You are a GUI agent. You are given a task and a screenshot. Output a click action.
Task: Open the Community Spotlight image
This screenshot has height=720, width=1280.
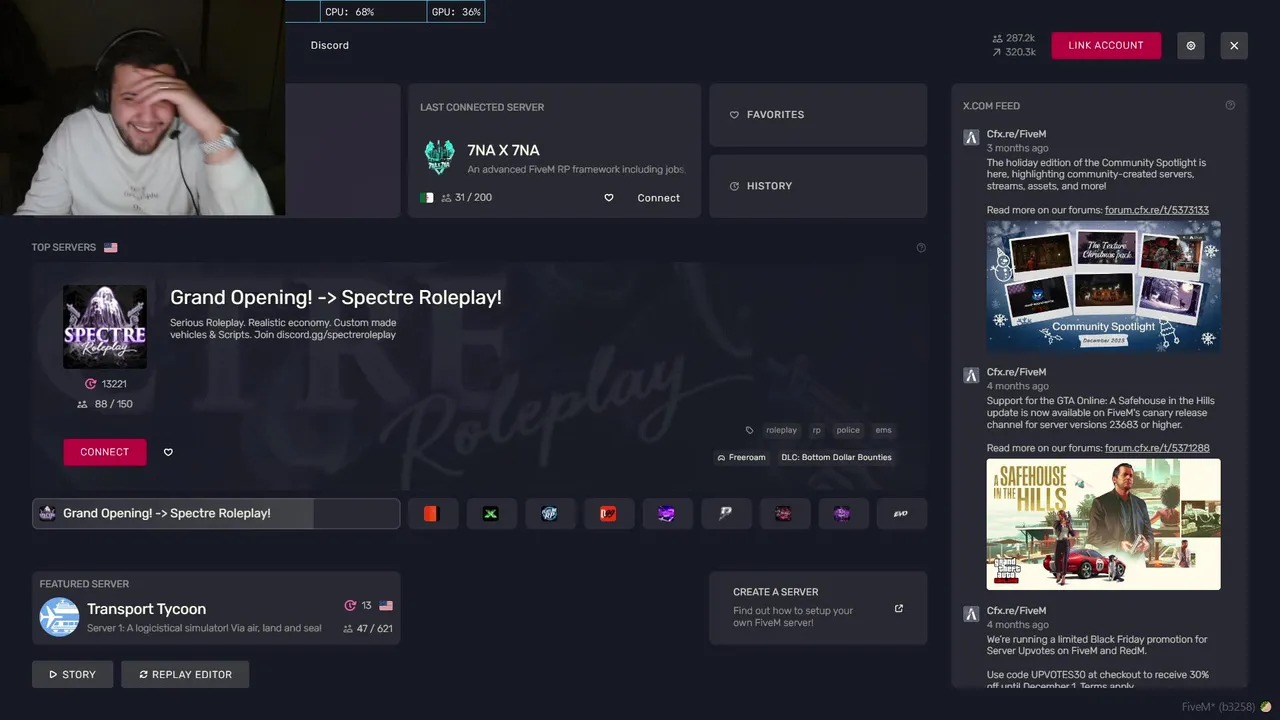point(1103,286)
